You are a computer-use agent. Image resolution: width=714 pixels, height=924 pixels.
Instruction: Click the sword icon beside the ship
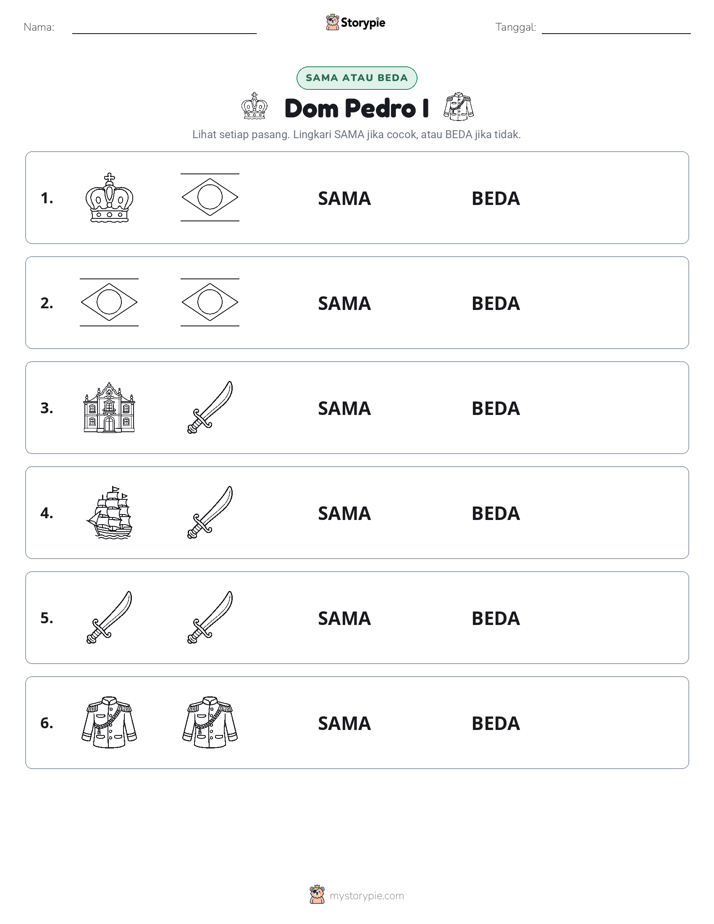[210, 512]
